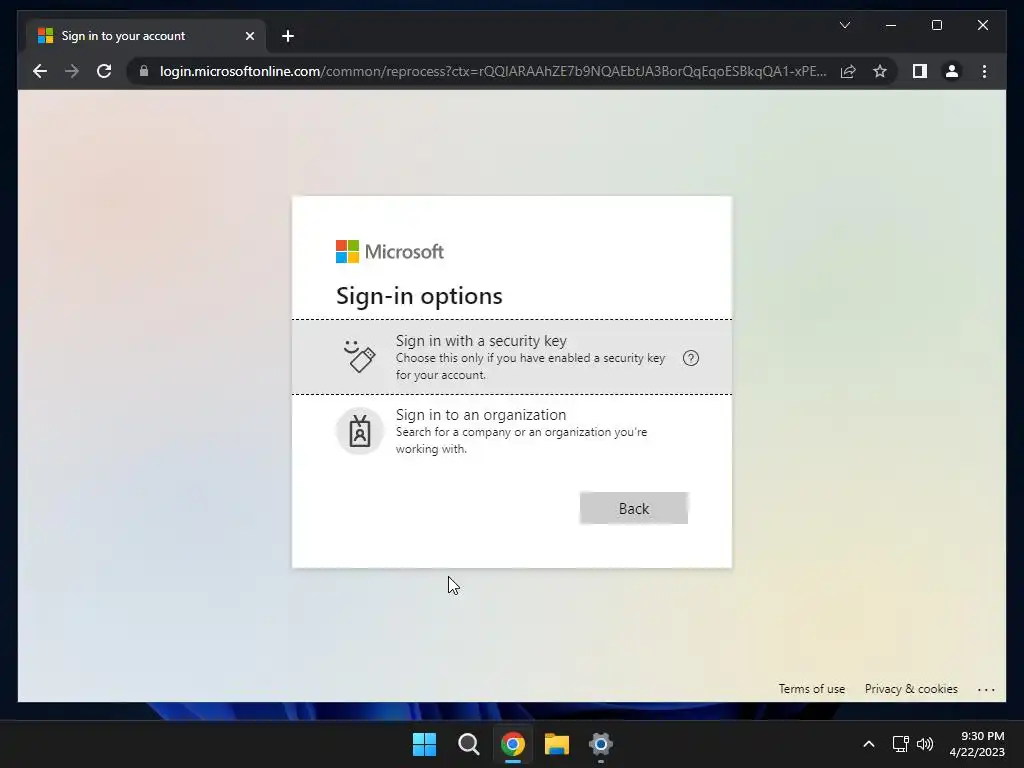Screen dimensions: 1024x768
Task: Click the browser forward arrow
Action: pos(72,71)
